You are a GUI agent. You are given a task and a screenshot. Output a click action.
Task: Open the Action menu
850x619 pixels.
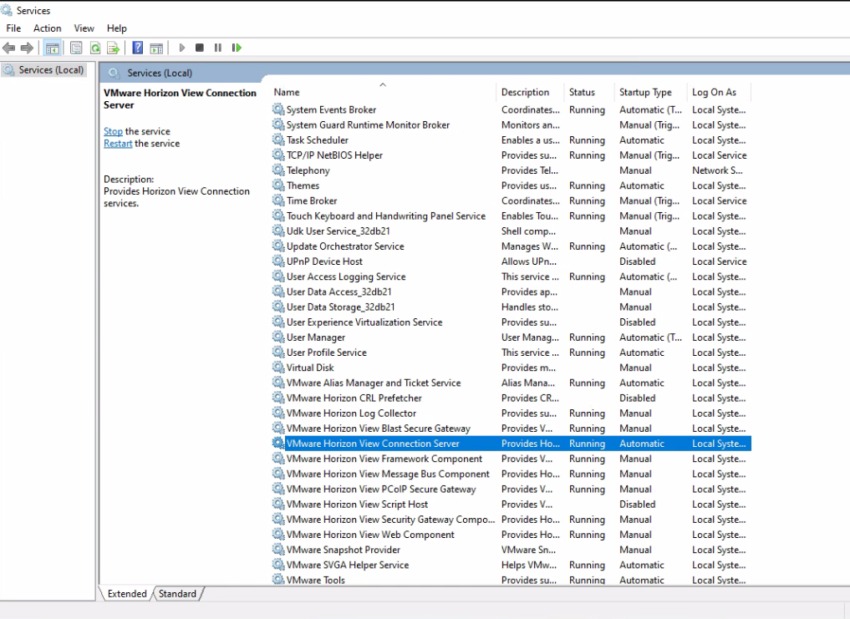point(47,28)
